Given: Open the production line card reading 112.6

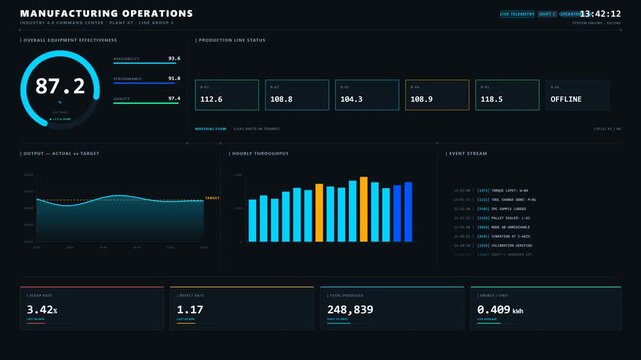Looking at the screenshot, I should pos(227,95).
